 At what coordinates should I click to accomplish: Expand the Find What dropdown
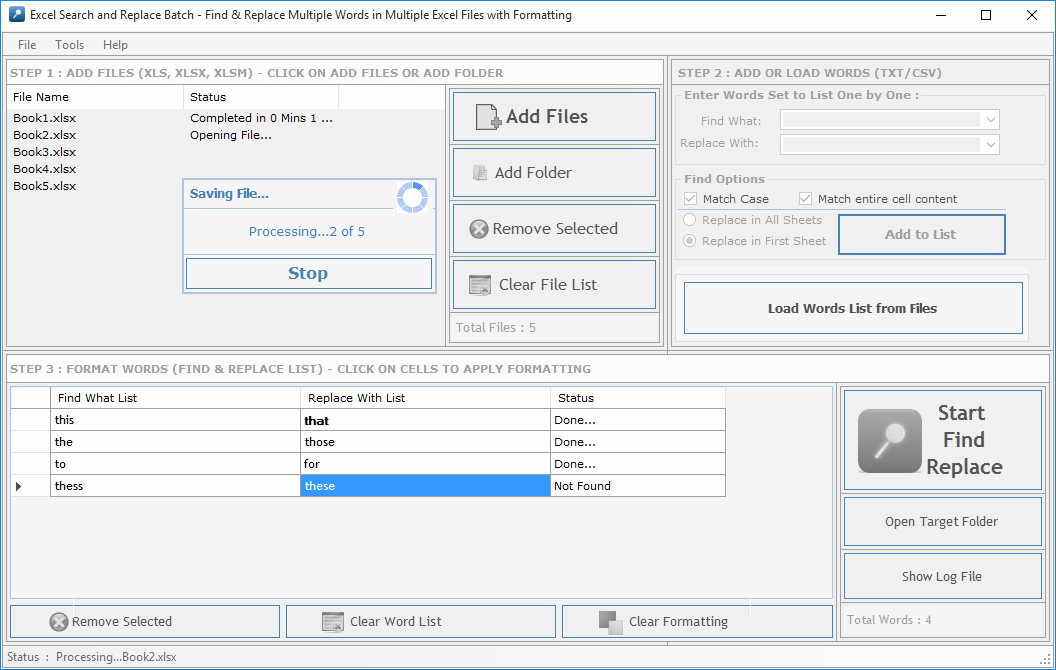[990, 121]
